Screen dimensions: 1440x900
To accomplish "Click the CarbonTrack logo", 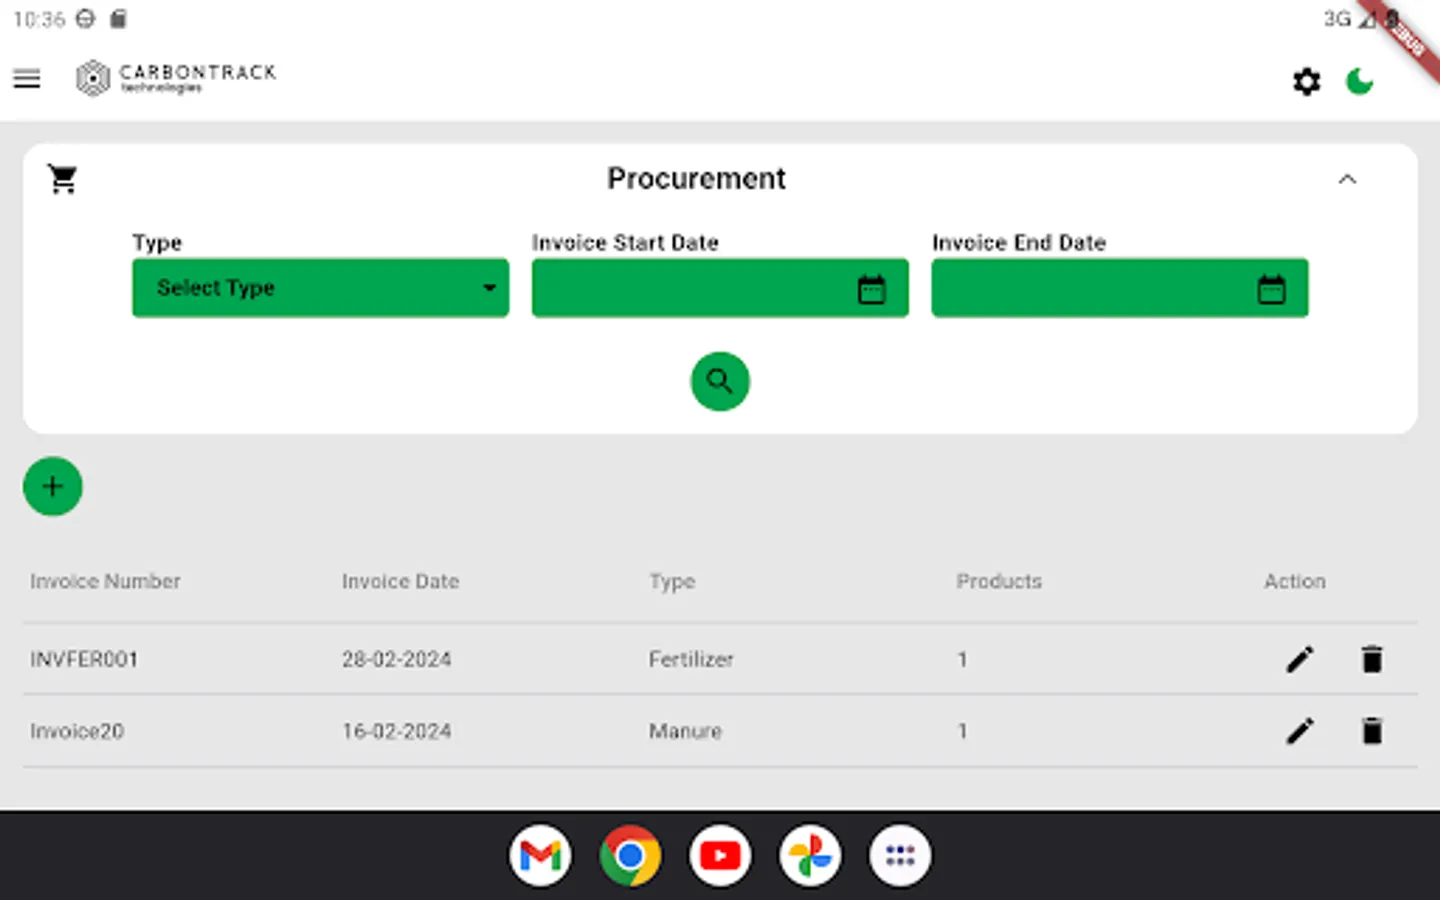I will (x=176, y=78).
